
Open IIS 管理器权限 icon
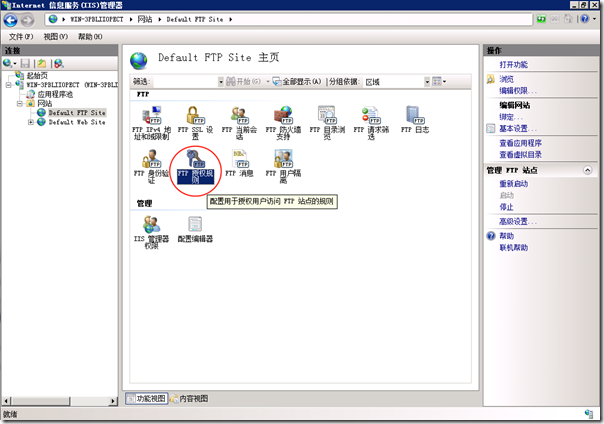tap(152, 232)
